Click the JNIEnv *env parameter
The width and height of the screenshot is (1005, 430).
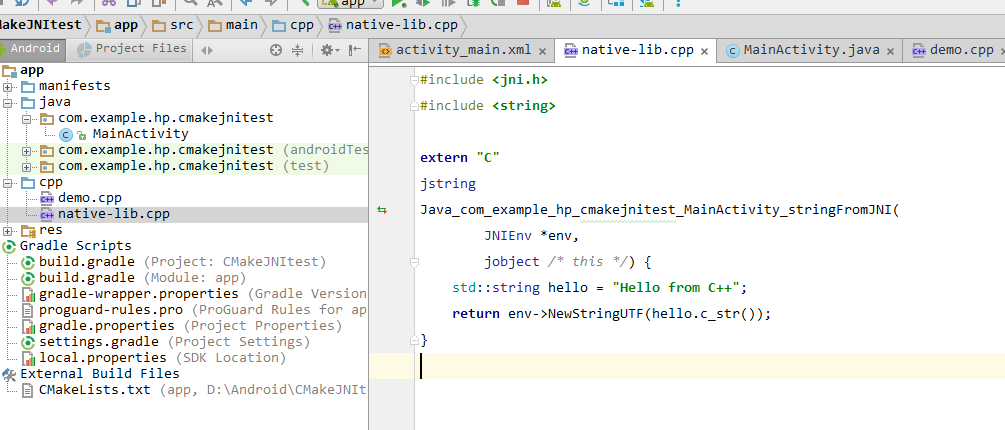(x=531, y=236)
